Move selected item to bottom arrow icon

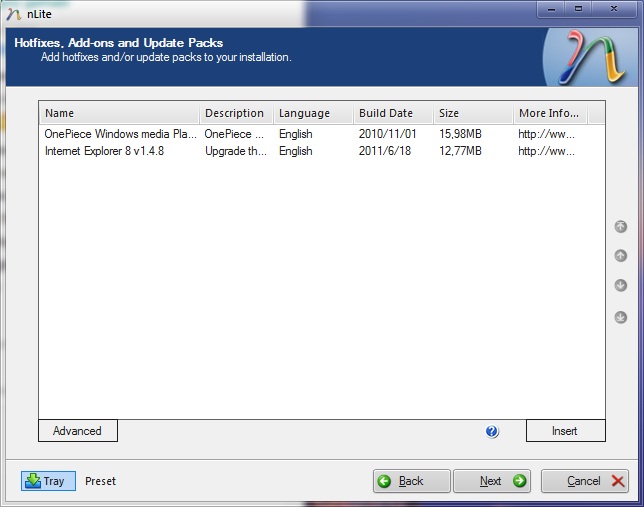pos(620,317)
